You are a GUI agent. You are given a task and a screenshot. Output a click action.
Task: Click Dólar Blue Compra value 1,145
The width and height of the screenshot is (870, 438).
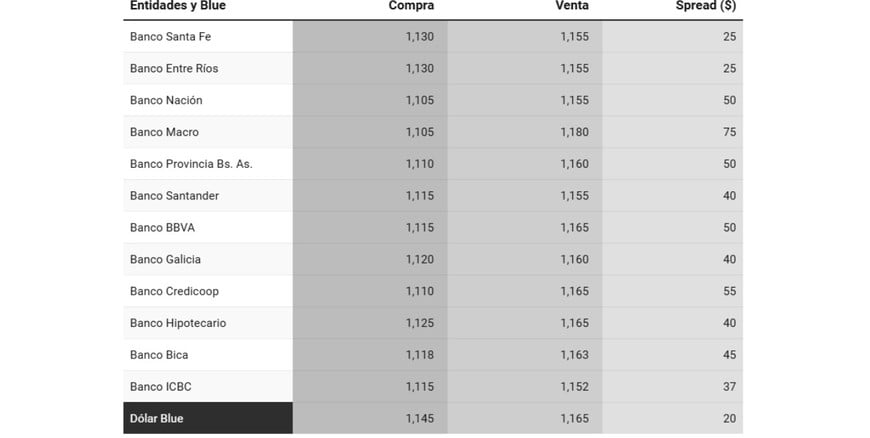point(420,419)
